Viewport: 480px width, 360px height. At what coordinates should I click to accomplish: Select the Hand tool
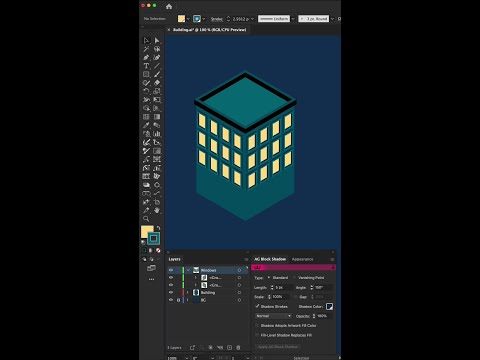[x=157, y=210]
